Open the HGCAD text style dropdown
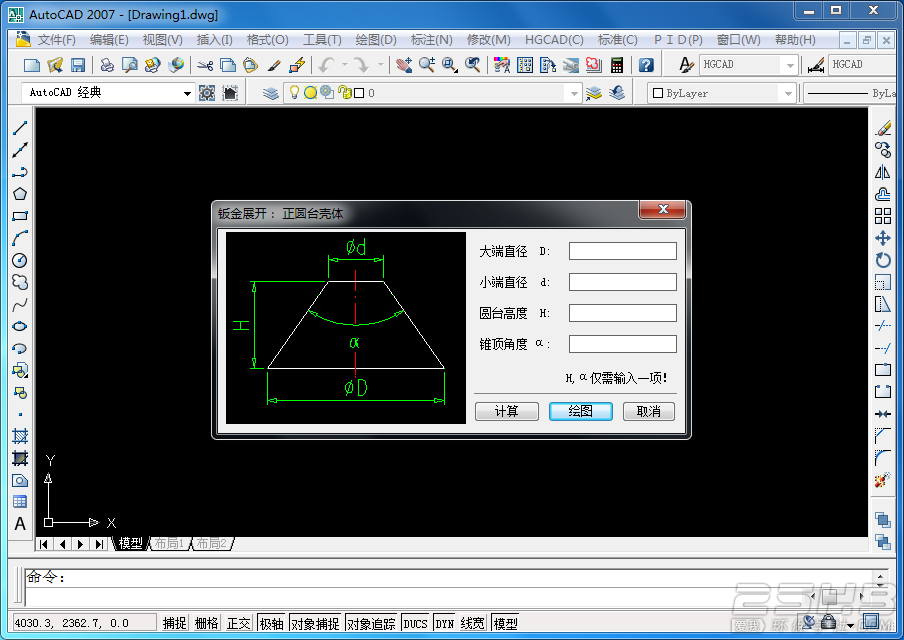This screenshot has height=640, width=904. [790, 65]
